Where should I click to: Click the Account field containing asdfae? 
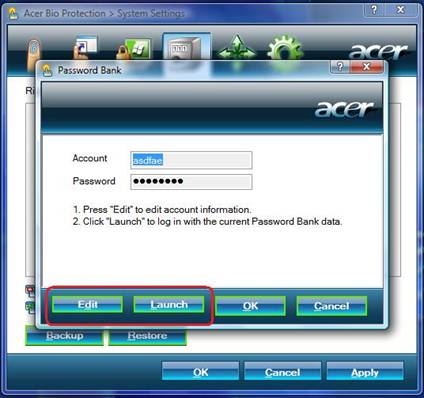click(x=191, y=160)
